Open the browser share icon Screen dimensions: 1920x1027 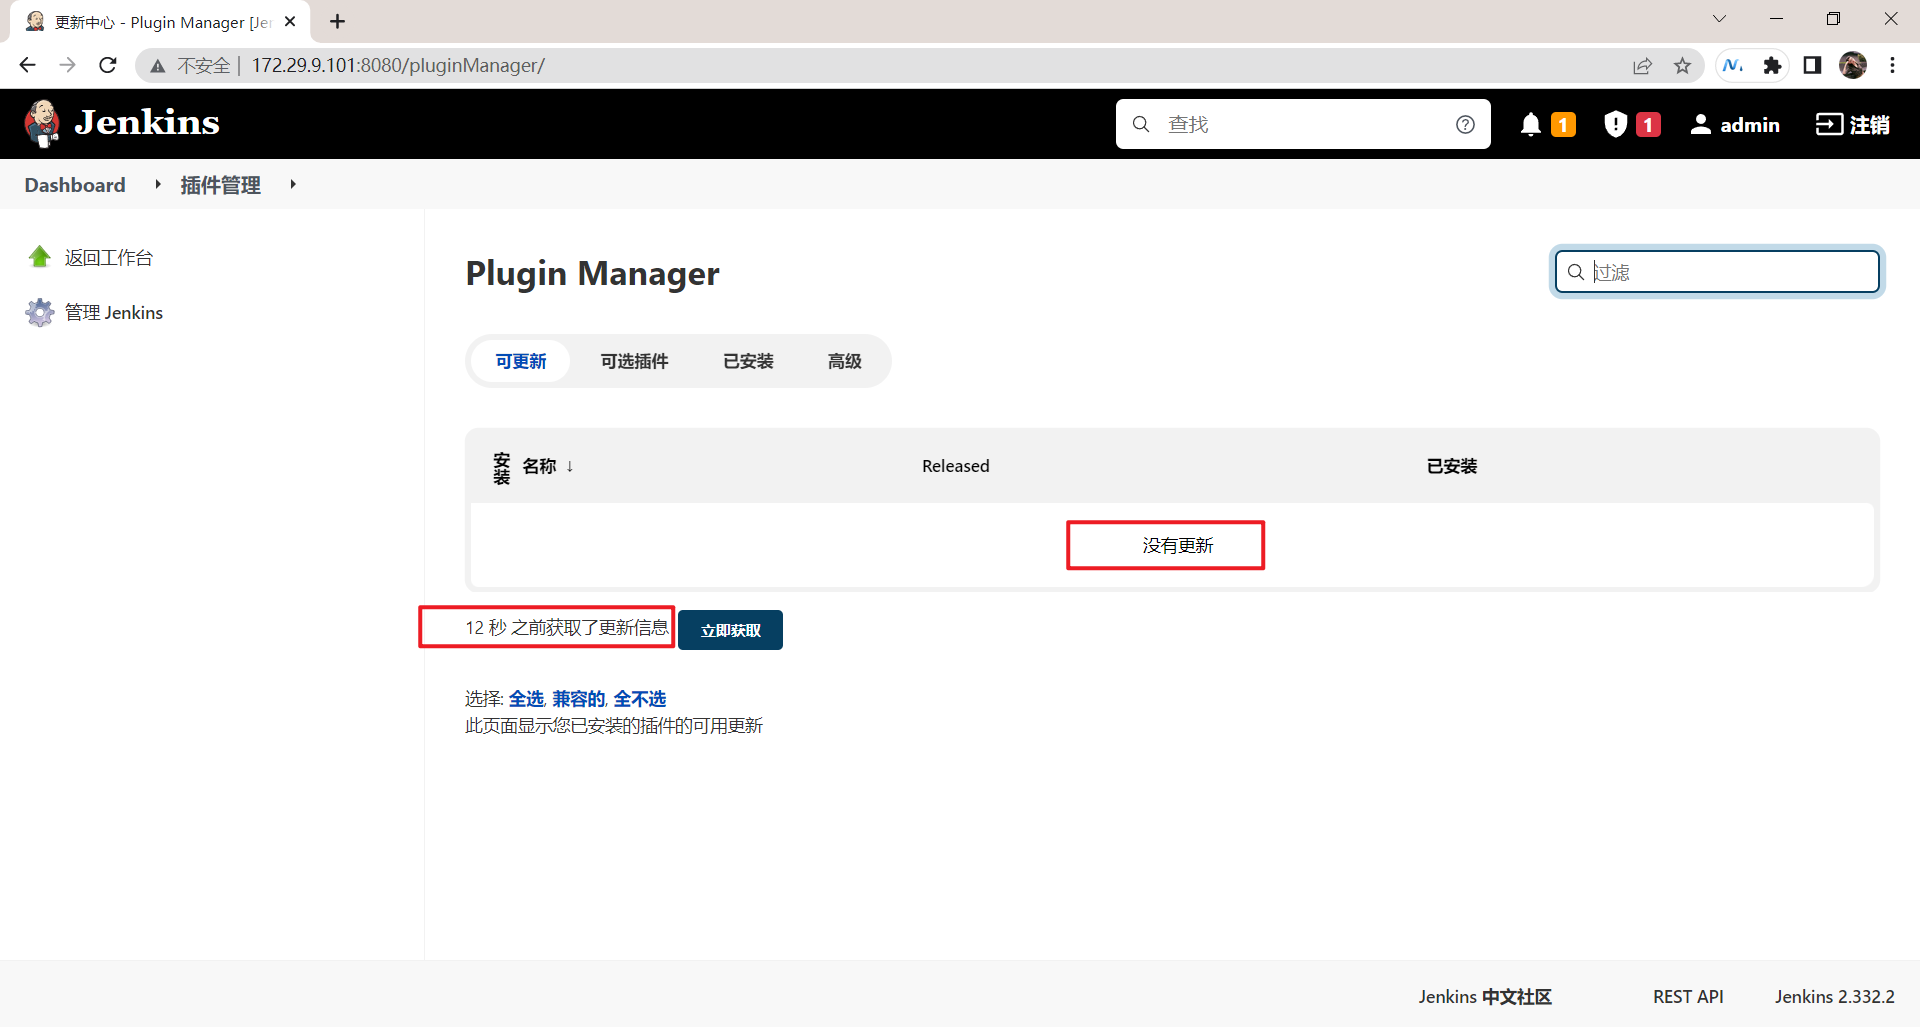pyautogui.click(x=1642, y=66)
